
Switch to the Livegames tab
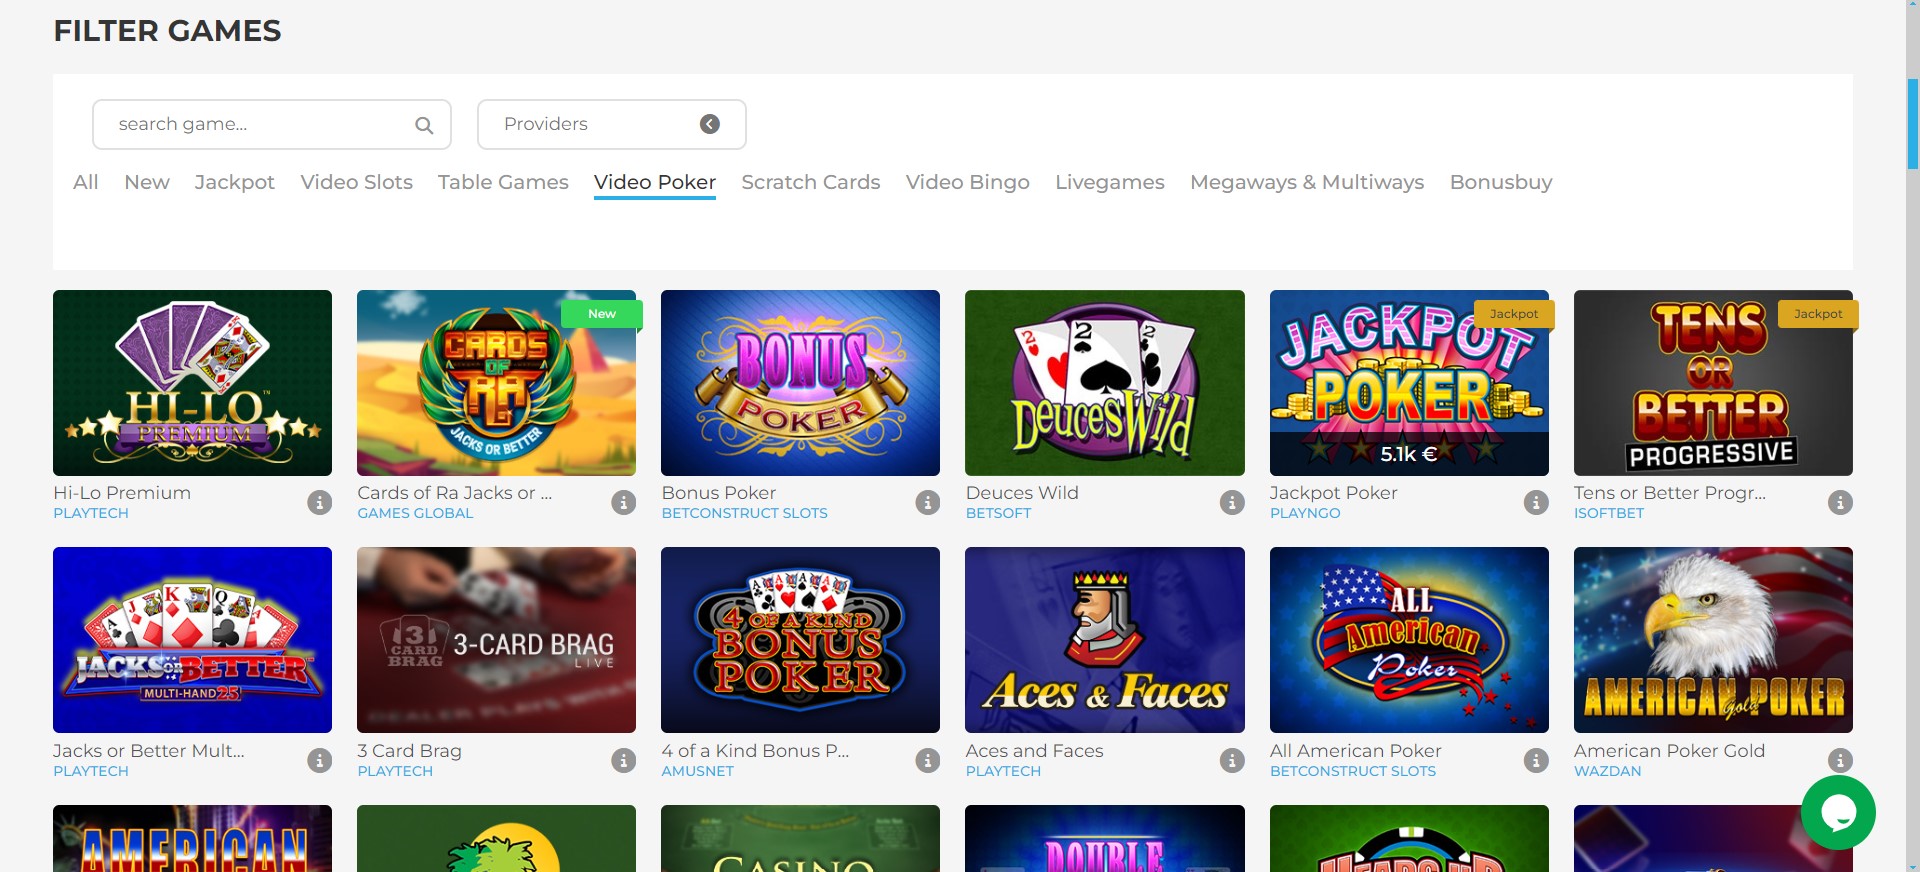coord(1110,182)
